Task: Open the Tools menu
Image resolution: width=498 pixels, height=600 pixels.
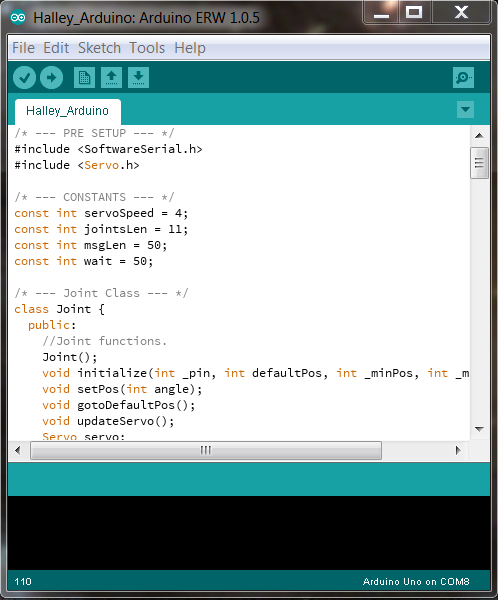Action: pos(147,48)
